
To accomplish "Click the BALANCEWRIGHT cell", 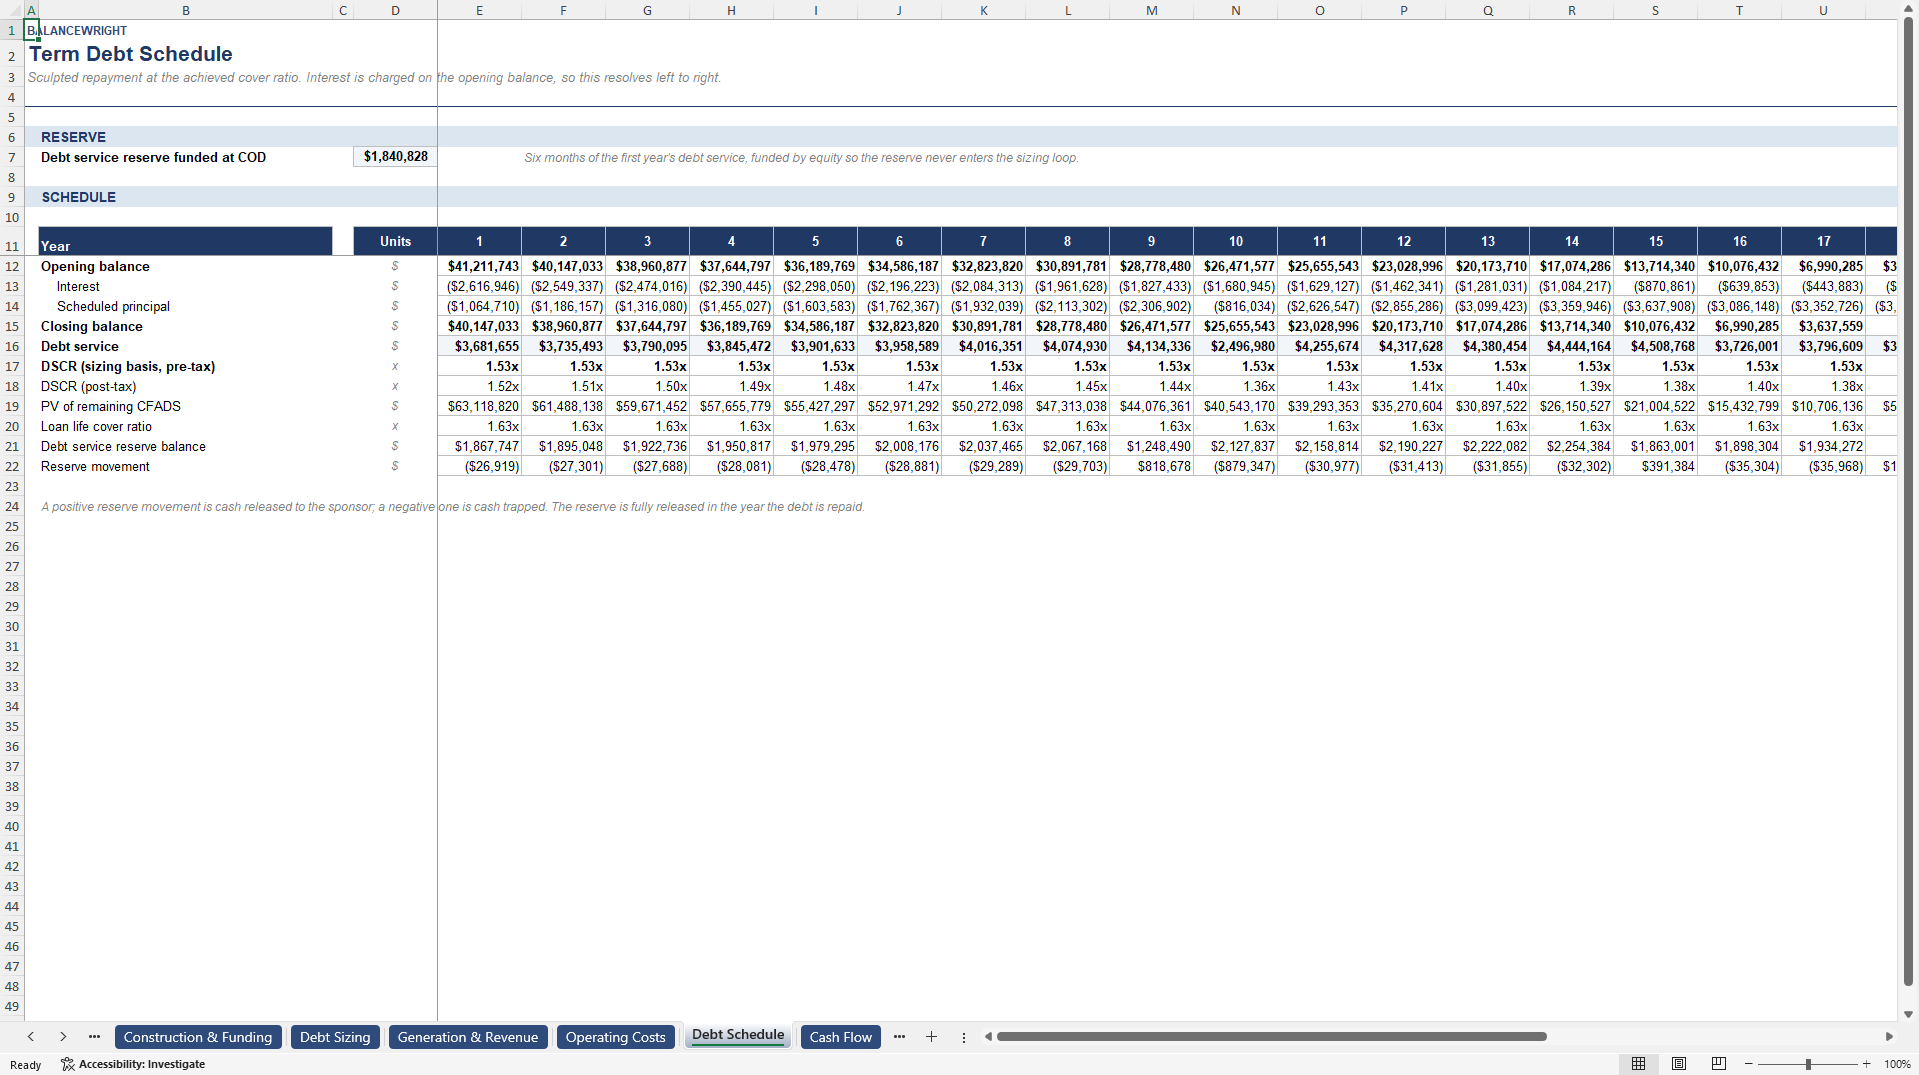I will [x=77, y=31].
